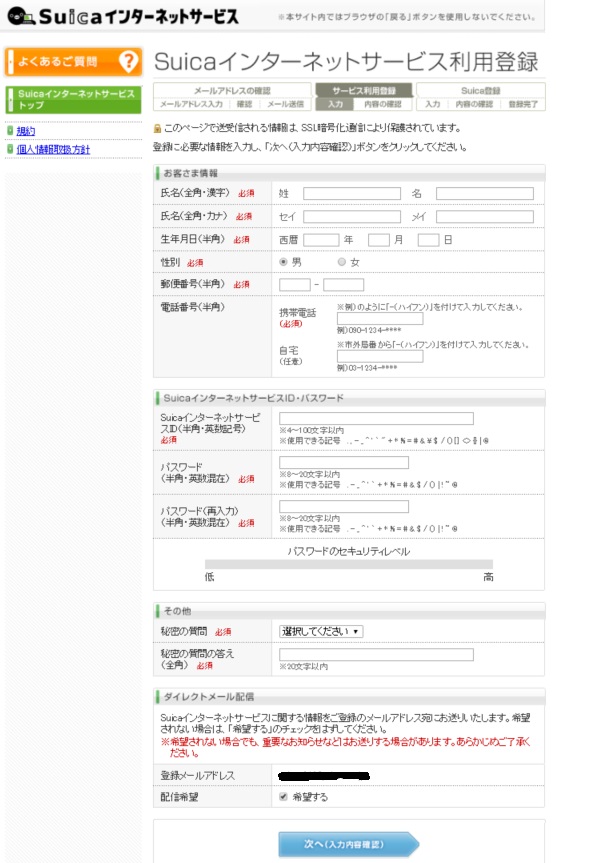The image size is (593, 863).
Task: Select Suica登録 step tab
Action: coord(481,91)
